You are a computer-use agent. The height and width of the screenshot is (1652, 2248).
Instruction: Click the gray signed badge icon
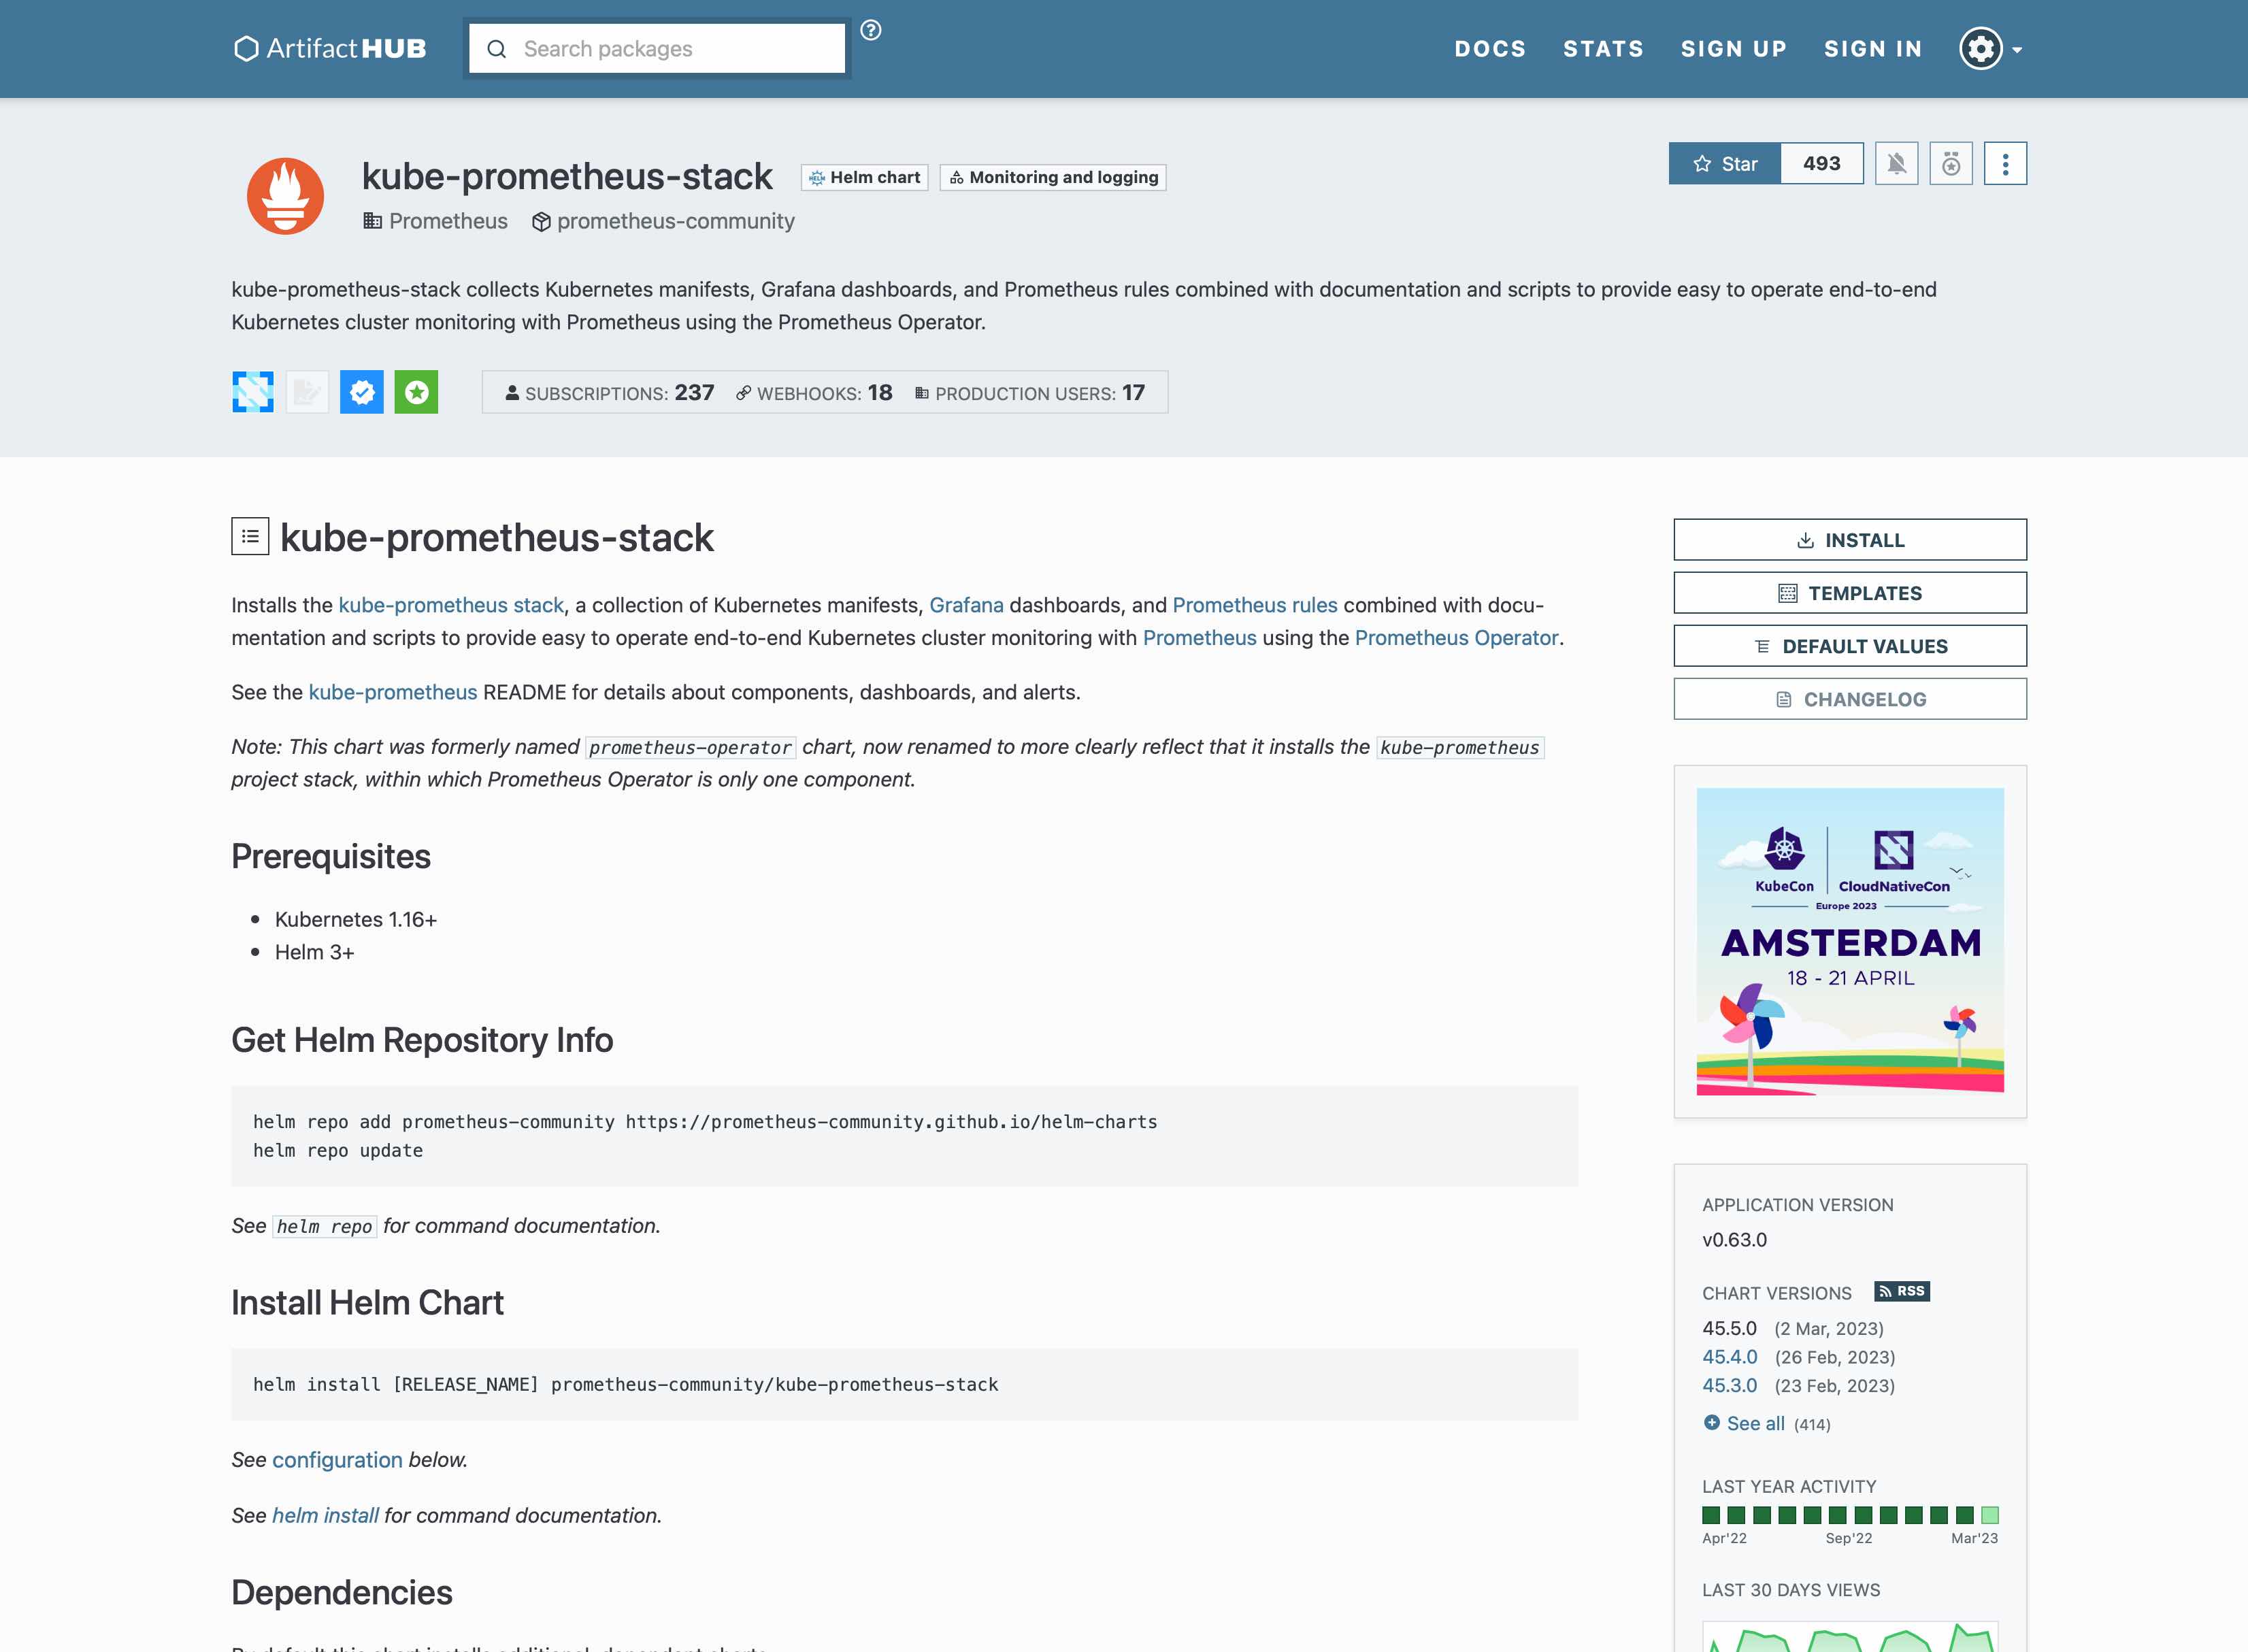pyautogui.click(x=307, y=392)
